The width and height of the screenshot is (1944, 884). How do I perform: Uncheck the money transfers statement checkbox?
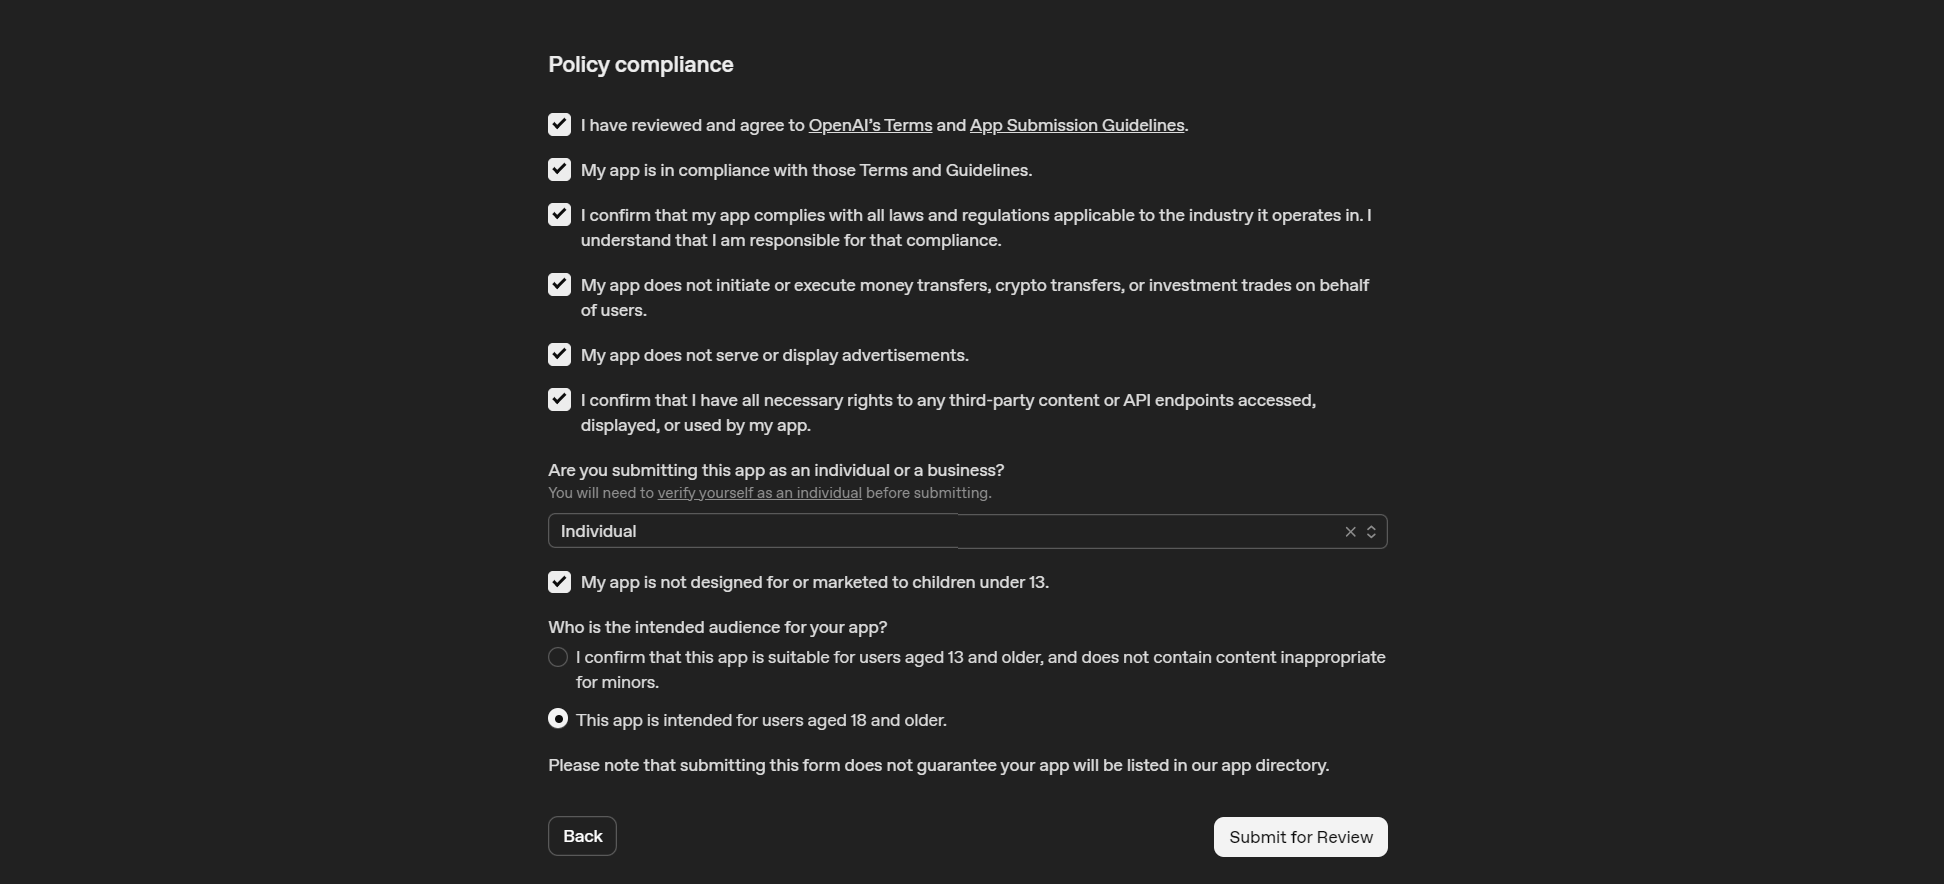pos(558,284)
